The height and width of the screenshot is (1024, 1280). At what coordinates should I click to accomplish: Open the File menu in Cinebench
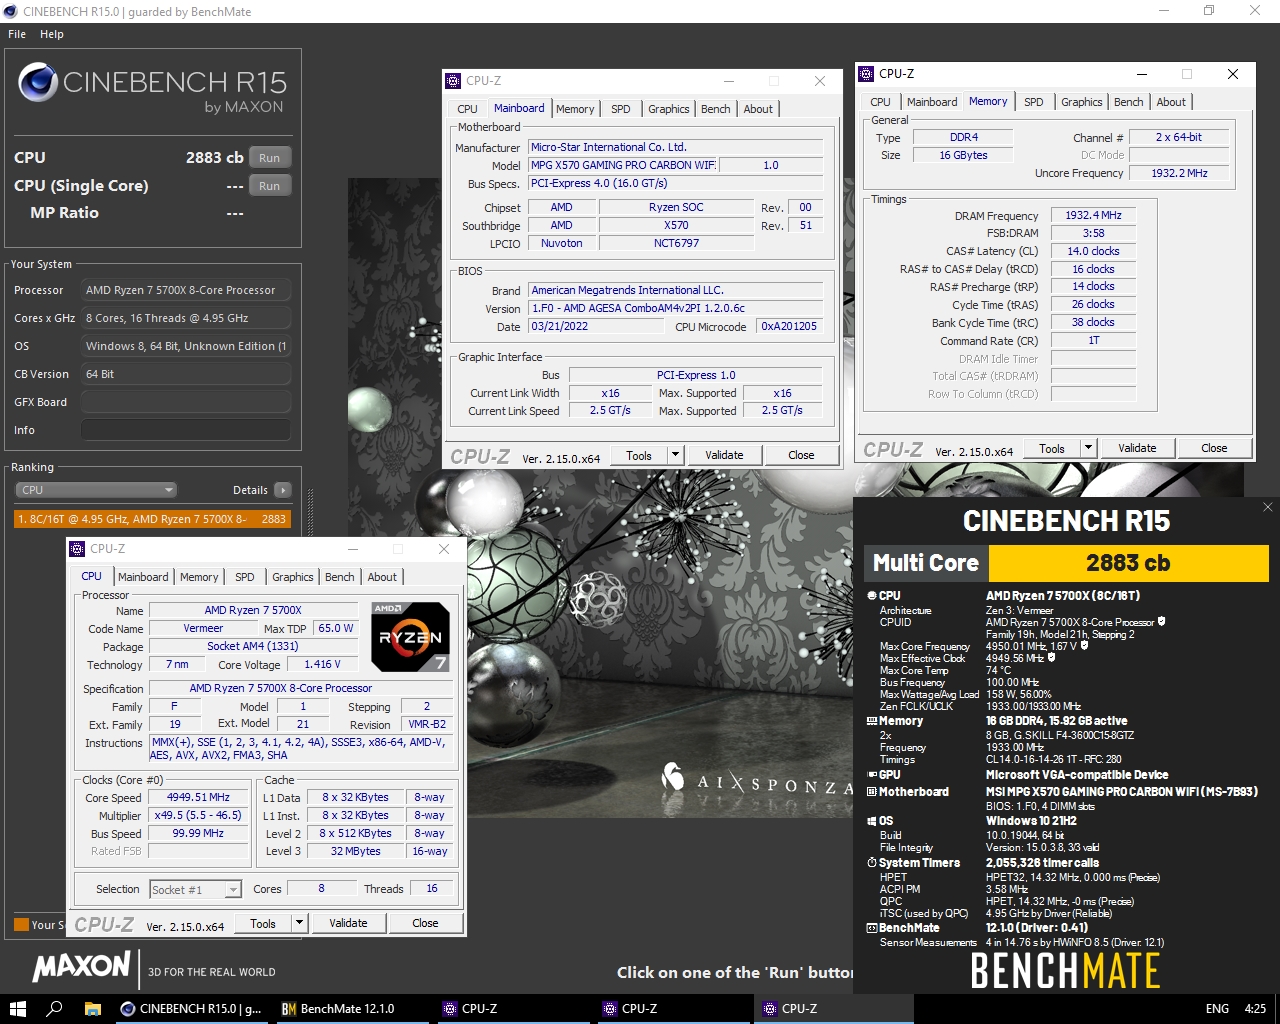pyautogui.click(x=17, y=34)
